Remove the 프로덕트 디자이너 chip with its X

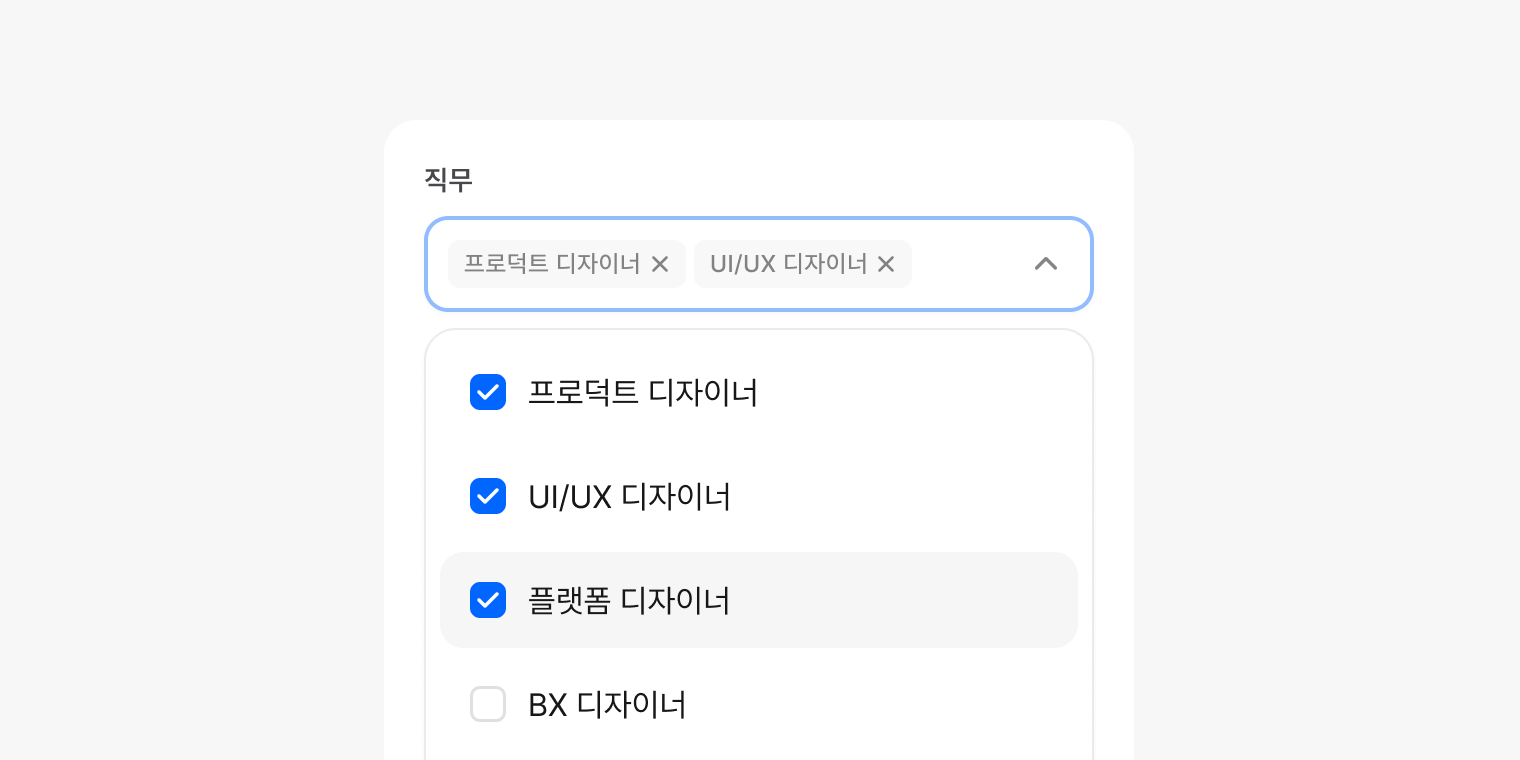(660, 264)
